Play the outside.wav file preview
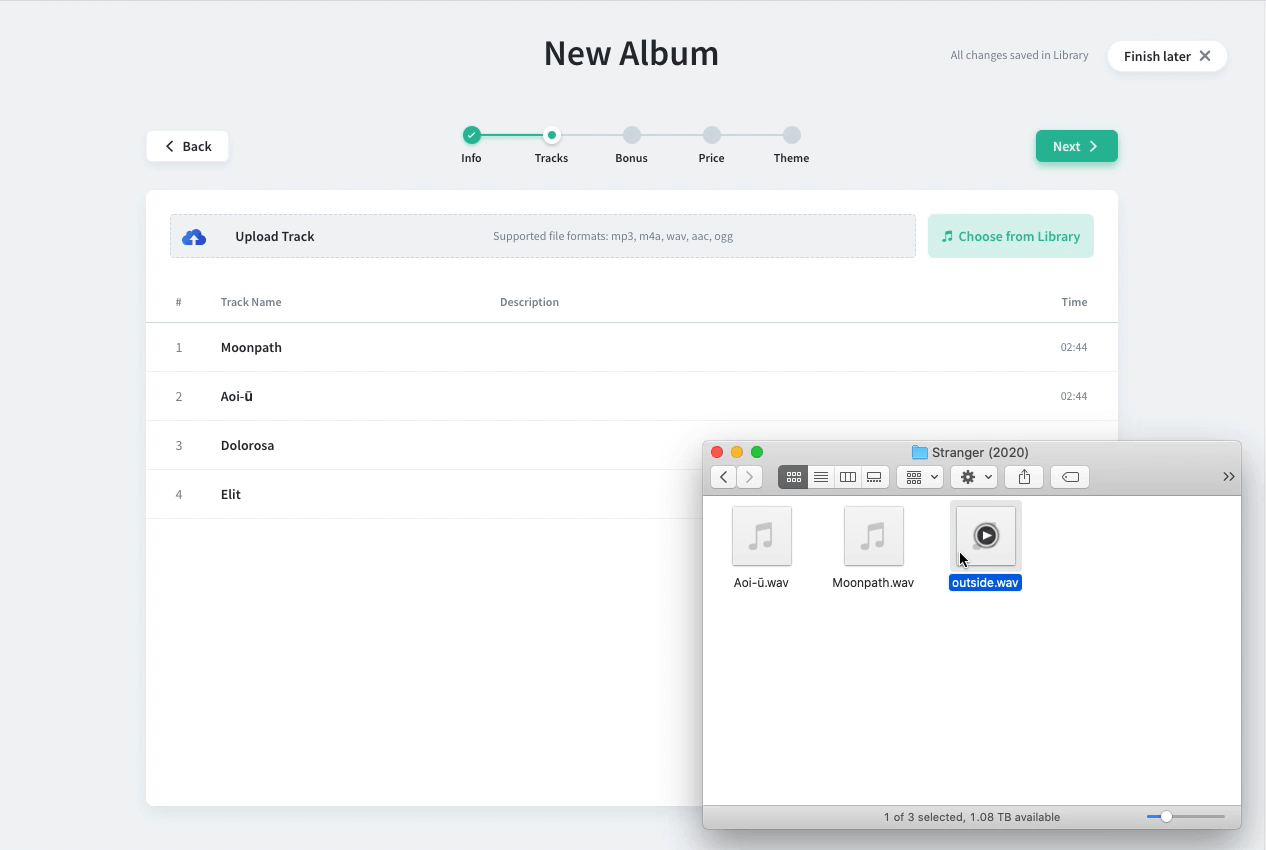 point(986,535)
